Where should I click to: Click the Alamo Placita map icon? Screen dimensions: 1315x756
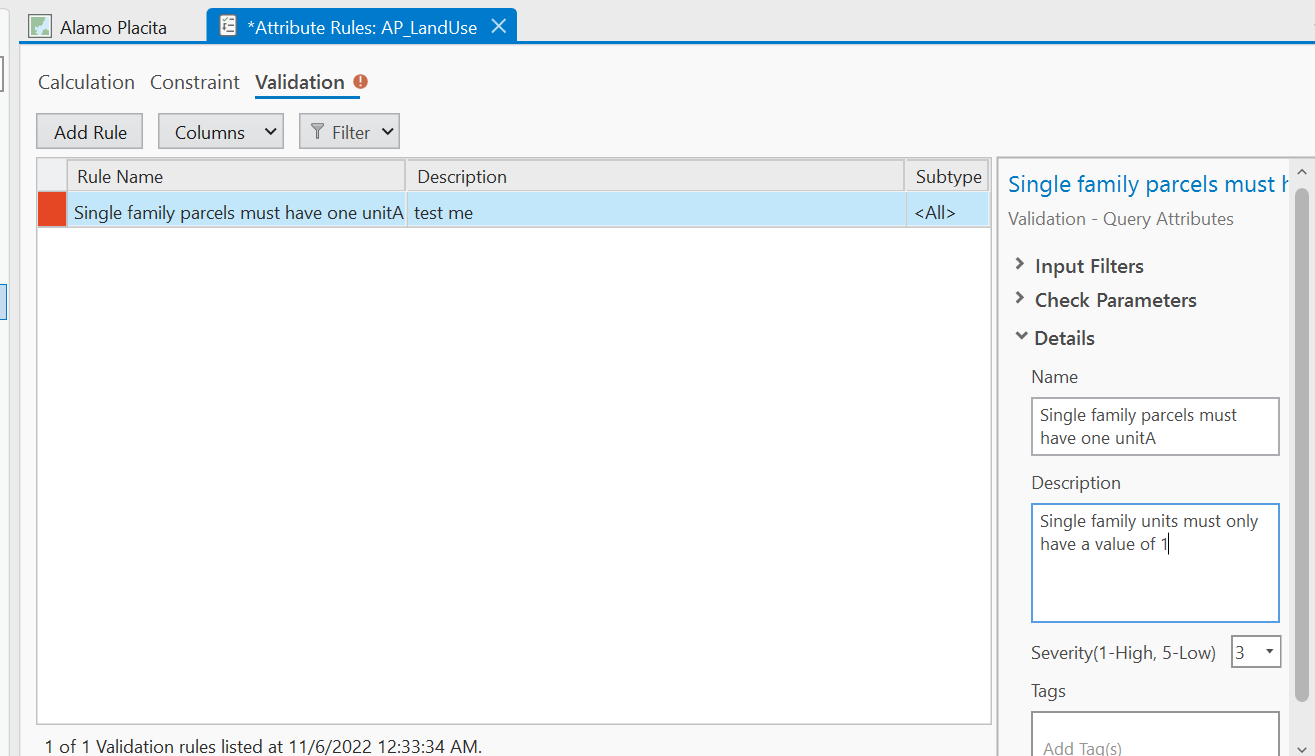click(x=39, y=27)
